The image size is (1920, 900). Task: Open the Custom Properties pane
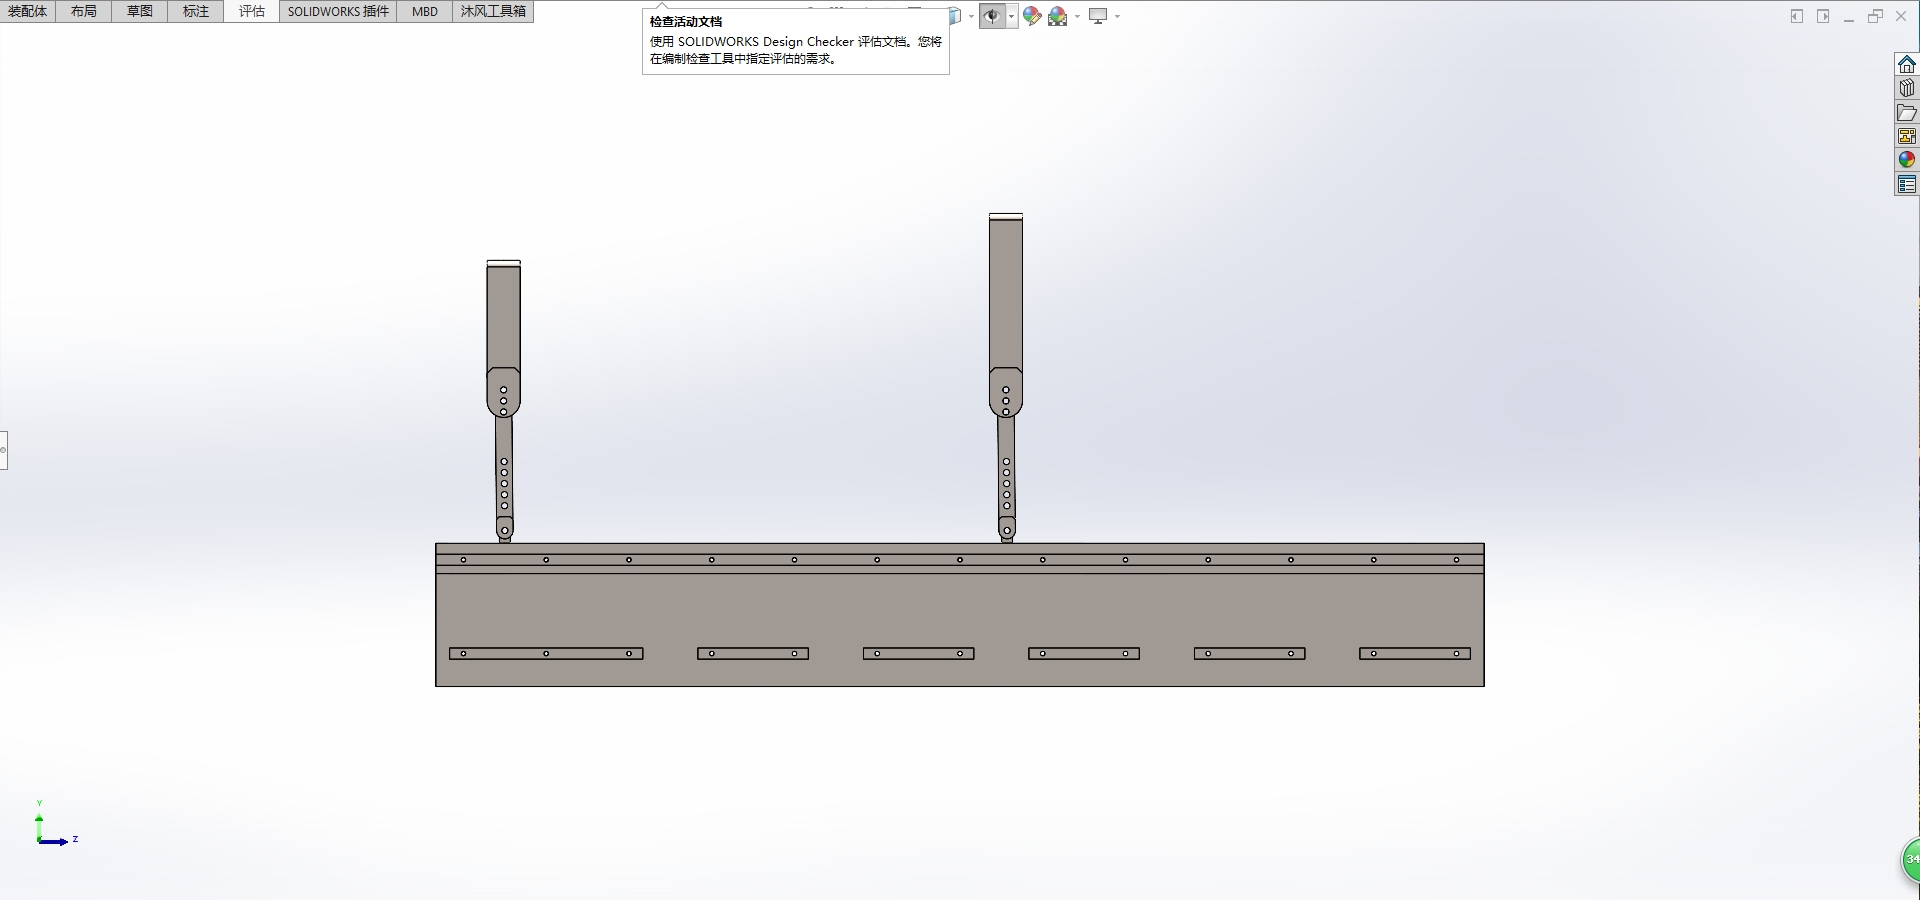click(x=1907, y=184)
